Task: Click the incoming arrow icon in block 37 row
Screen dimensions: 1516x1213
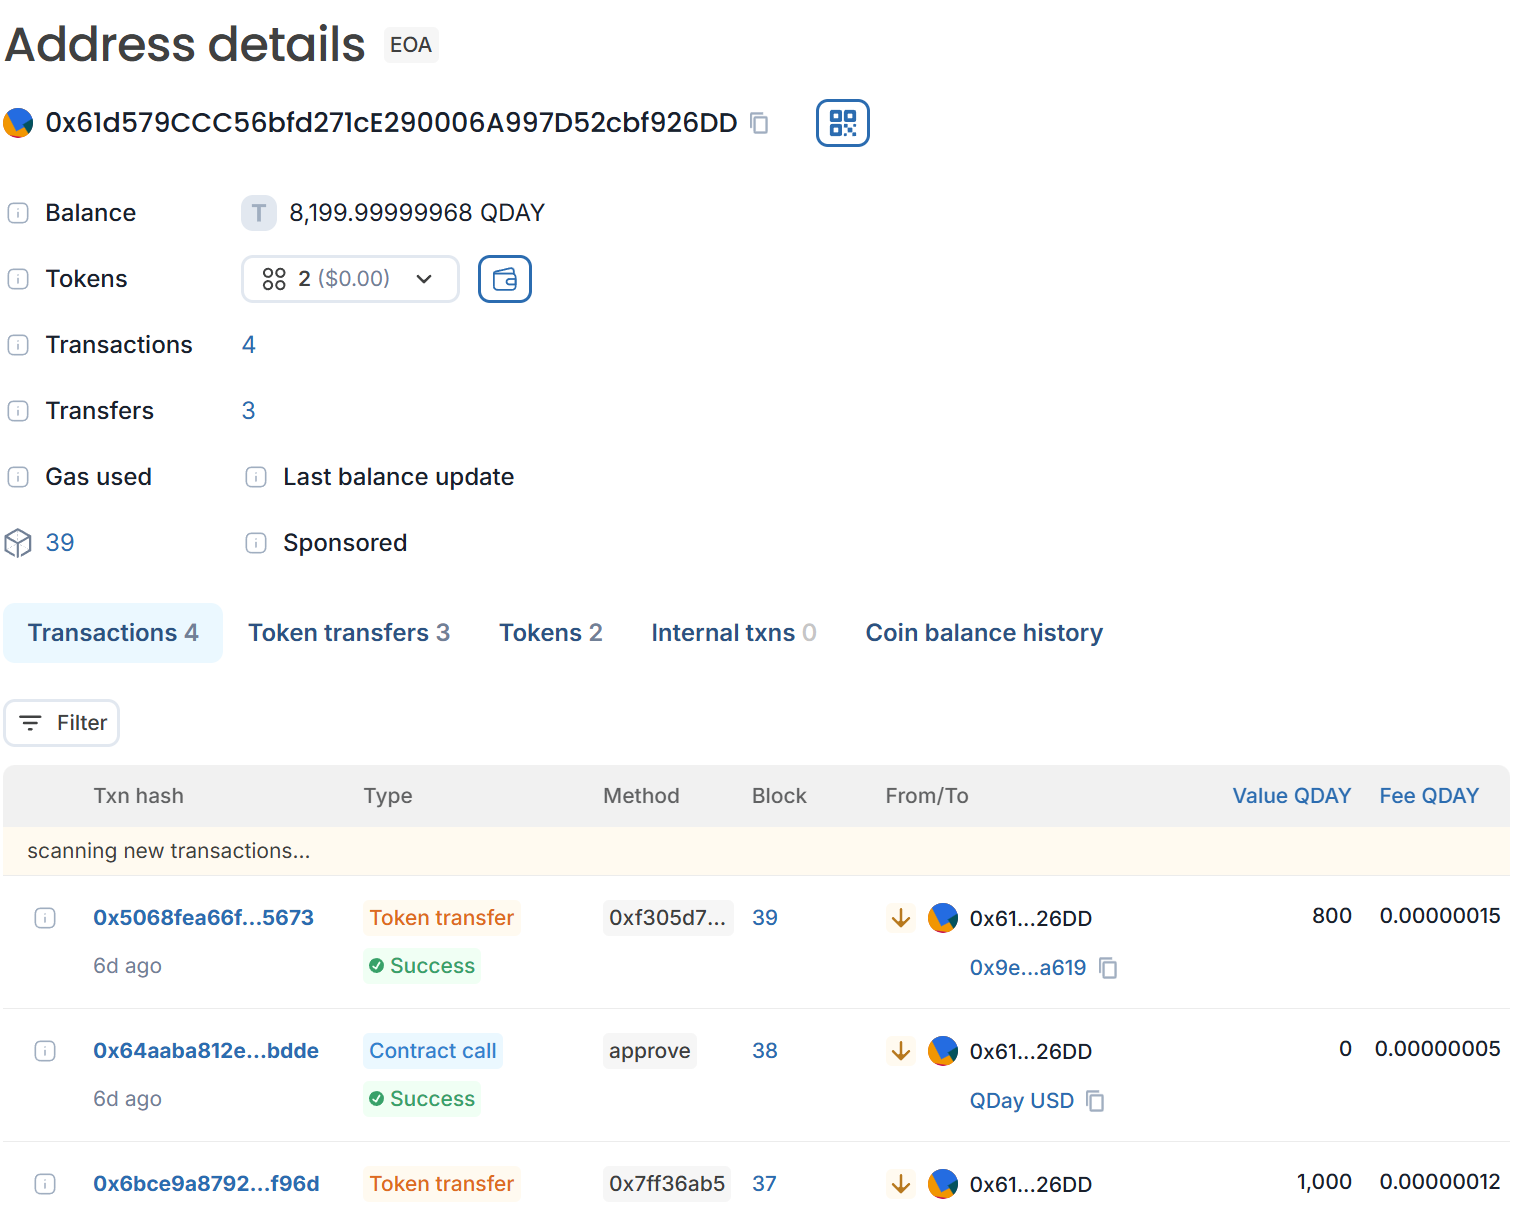Action: [901, 1184]
